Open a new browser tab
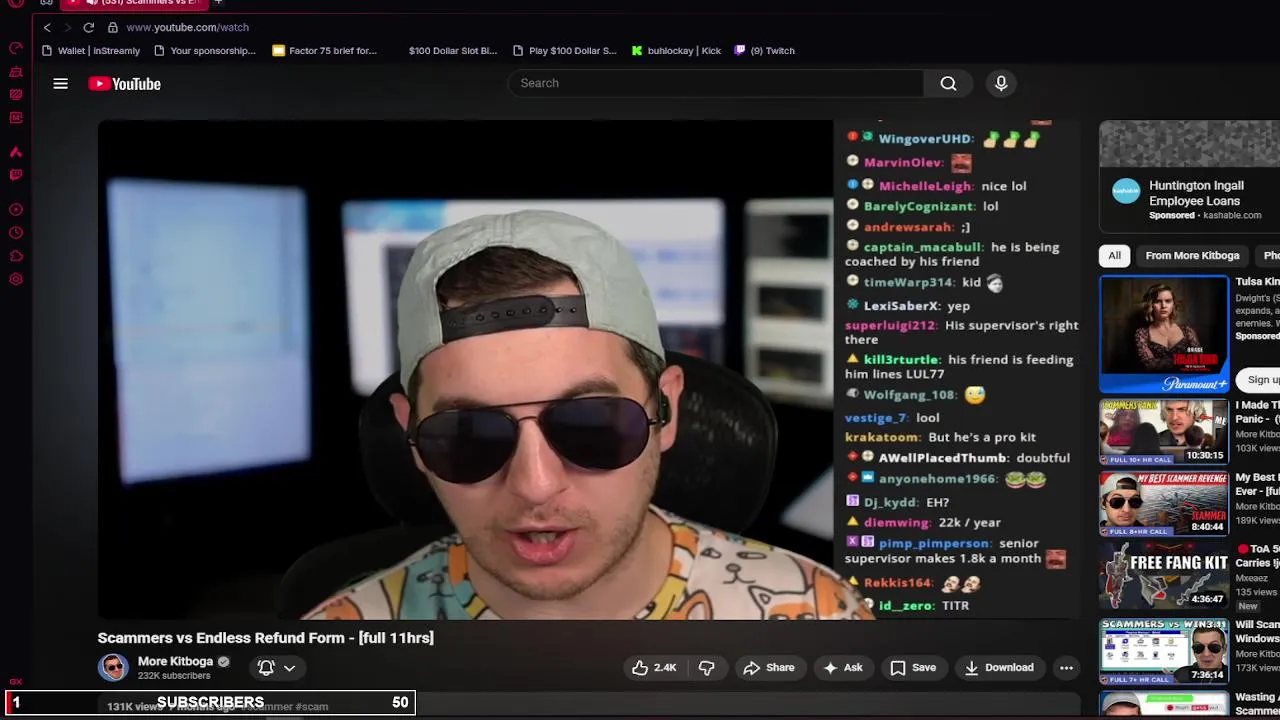 (218, 3)
